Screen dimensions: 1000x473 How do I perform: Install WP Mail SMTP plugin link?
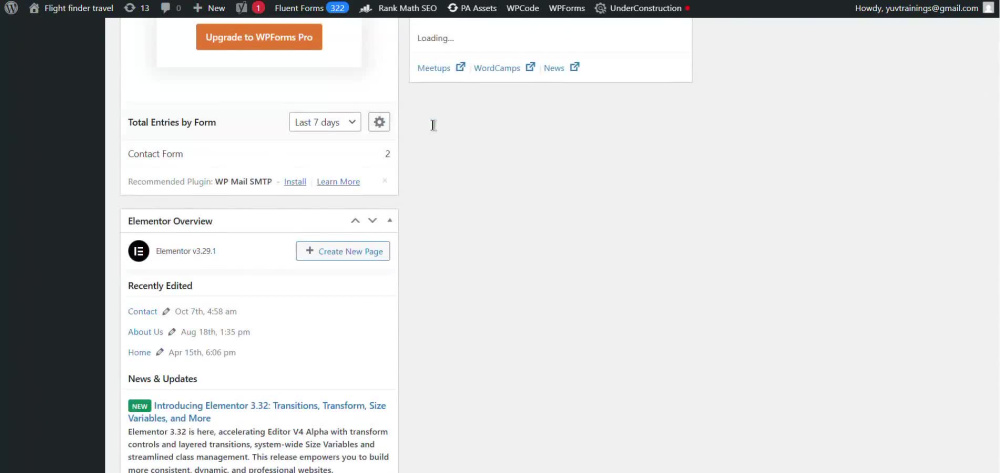pos(295,182)
